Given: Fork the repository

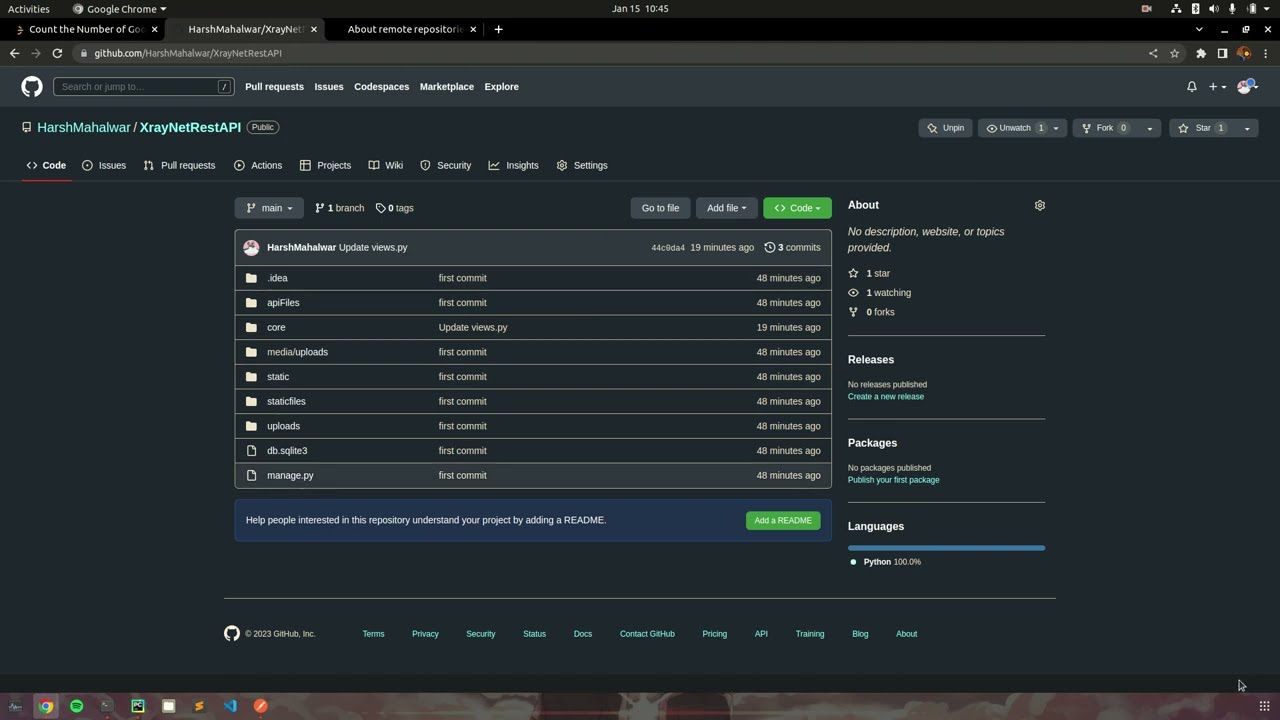Looking at the screenshot, I should click(1104, 128).
